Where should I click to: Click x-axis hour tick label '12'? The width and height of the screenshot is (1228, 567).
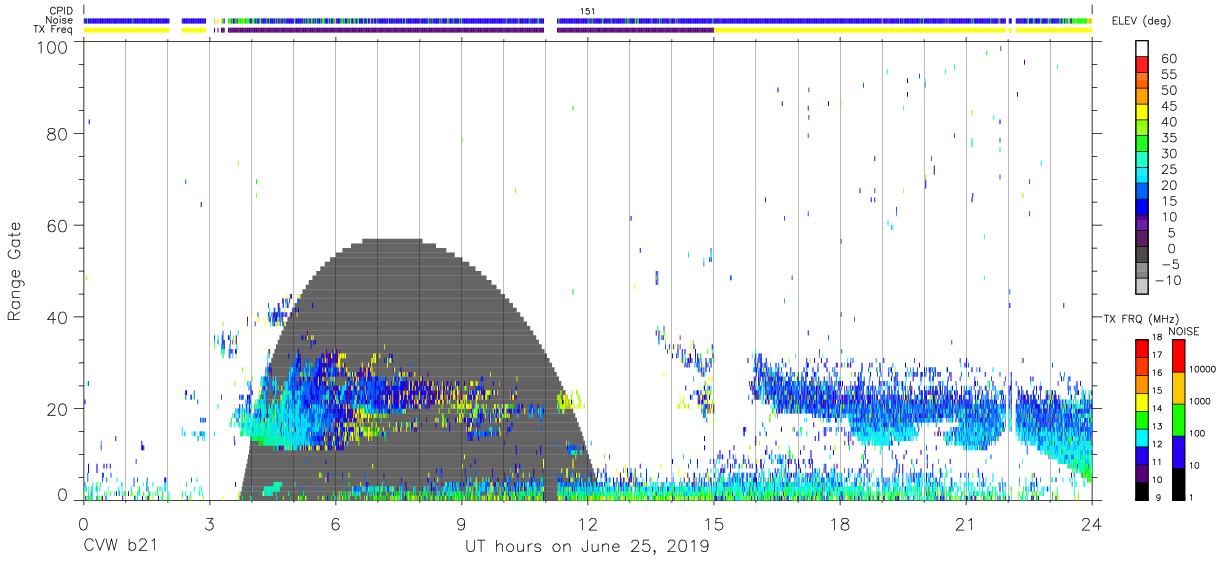[x=587, y=524]
